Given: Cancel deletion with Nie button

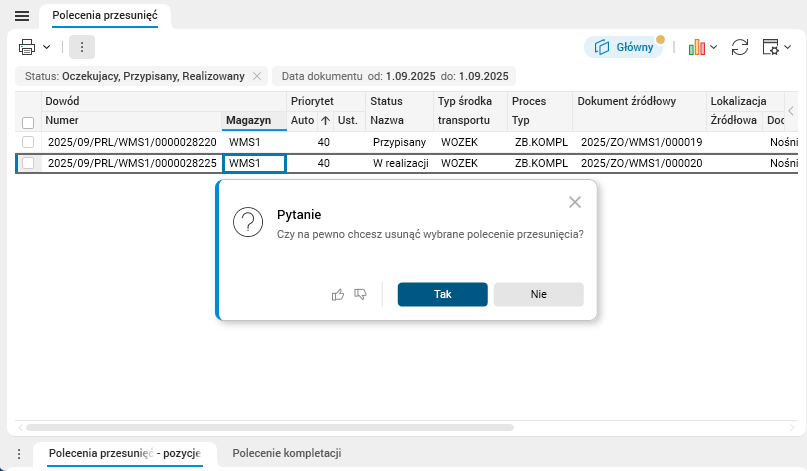Looking at the screenshot, I should [539, 294].
